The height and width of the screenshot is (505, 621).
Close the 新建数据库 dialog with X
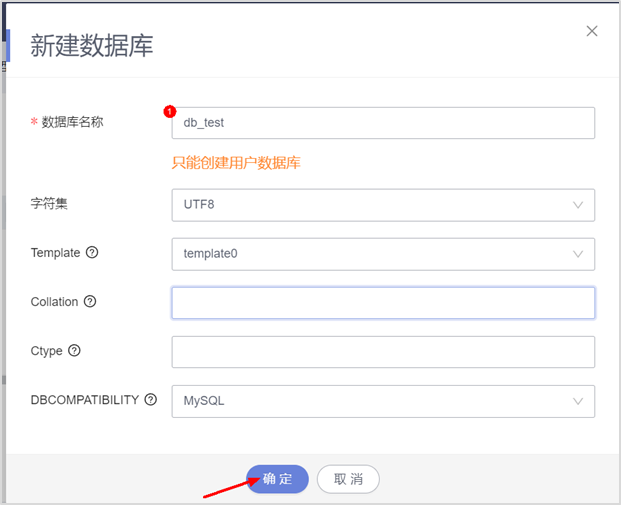[x=592, y=31]
